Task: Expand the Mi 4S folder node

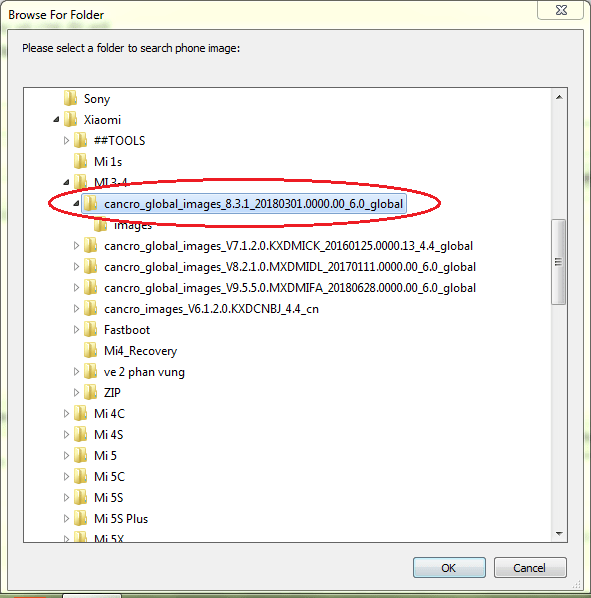Action: (66, 434)
